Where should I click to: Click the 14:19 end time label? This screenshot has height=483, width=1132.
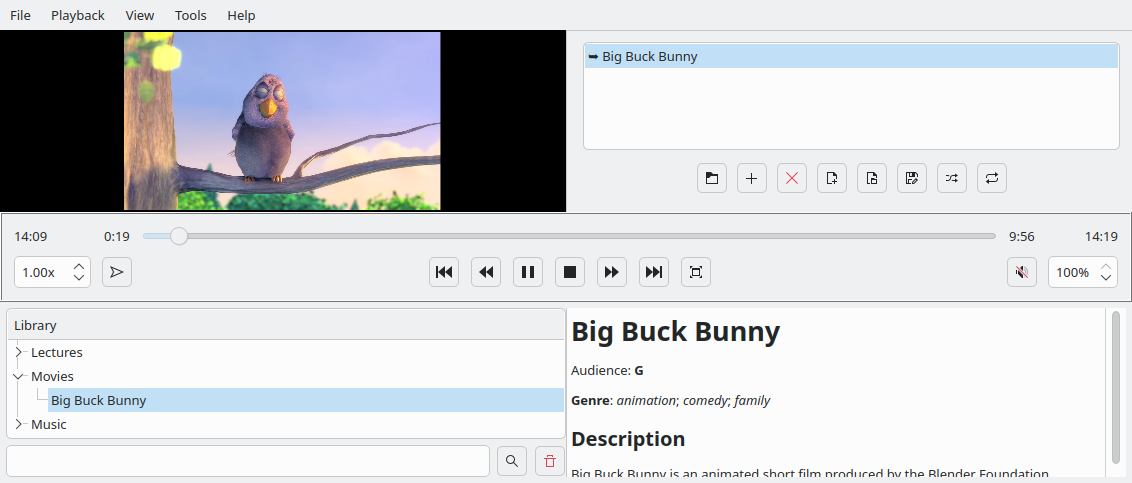1101,236
